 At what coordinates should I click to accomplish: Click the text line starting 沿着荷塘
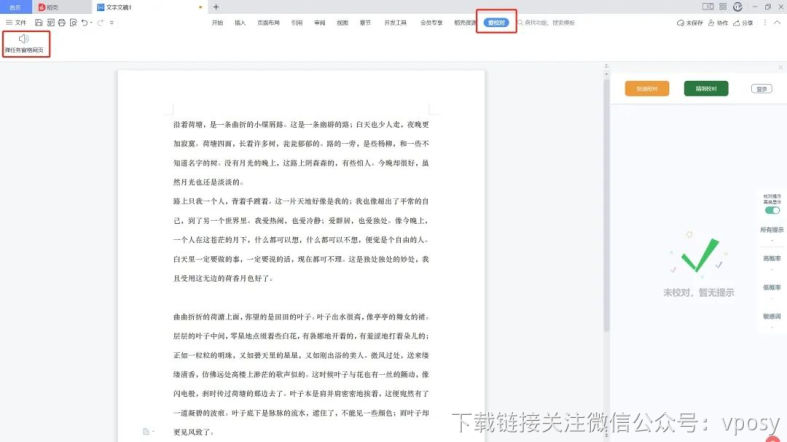coord(301,124)
